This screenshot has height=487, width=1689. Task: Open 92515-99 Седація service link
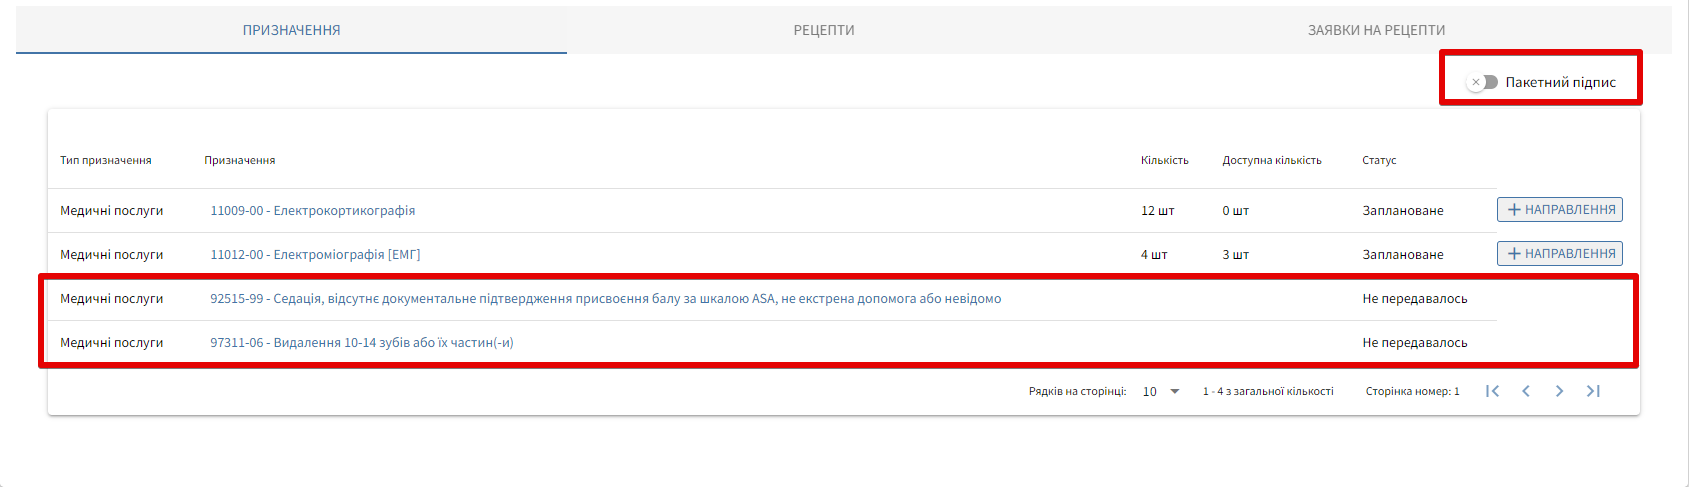pyautogui.click(x=605, y=299)
